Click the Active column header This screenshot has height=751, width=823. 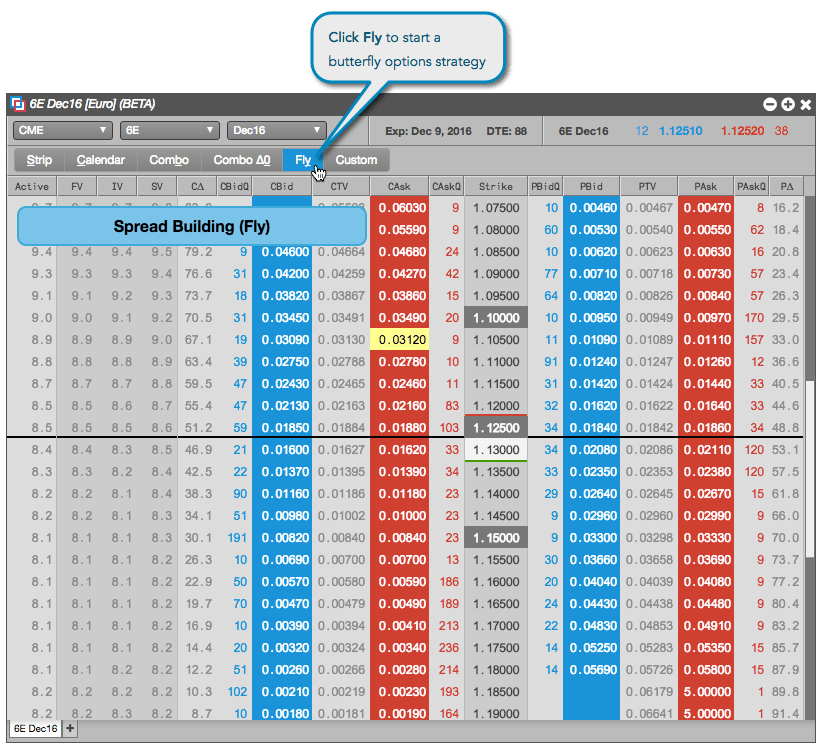31,186
